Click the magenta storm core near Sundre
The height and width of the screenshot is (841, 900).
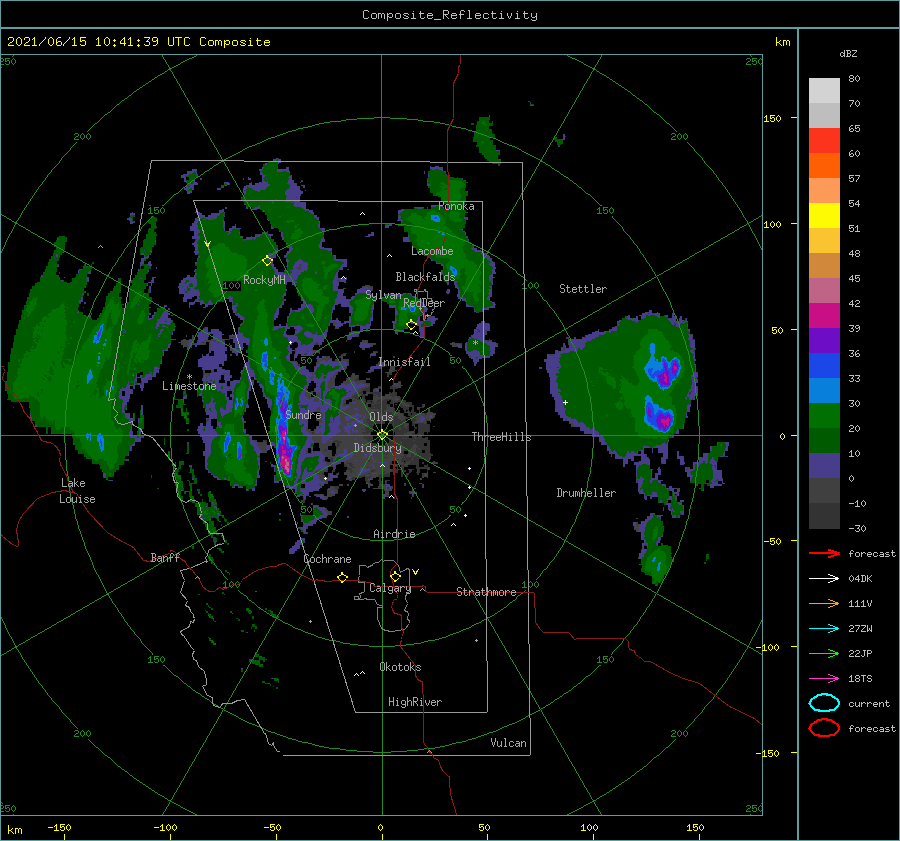coord(285,455)
